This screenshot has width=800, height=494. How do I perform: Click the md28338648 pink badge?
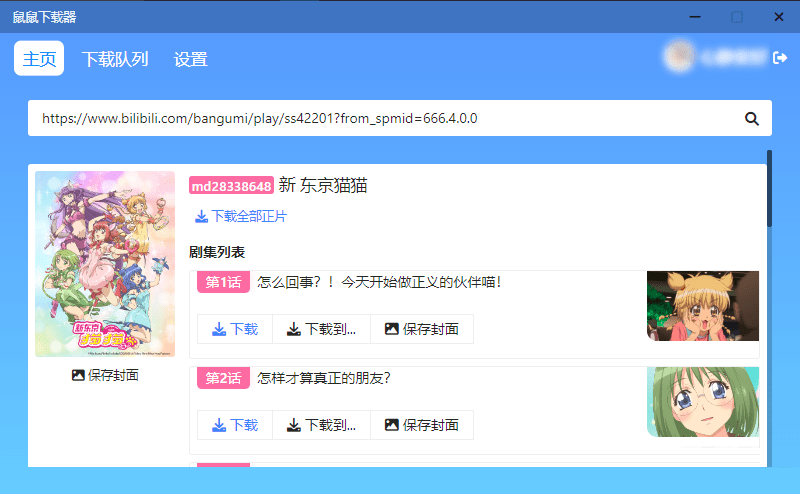(x=231, y=185)
